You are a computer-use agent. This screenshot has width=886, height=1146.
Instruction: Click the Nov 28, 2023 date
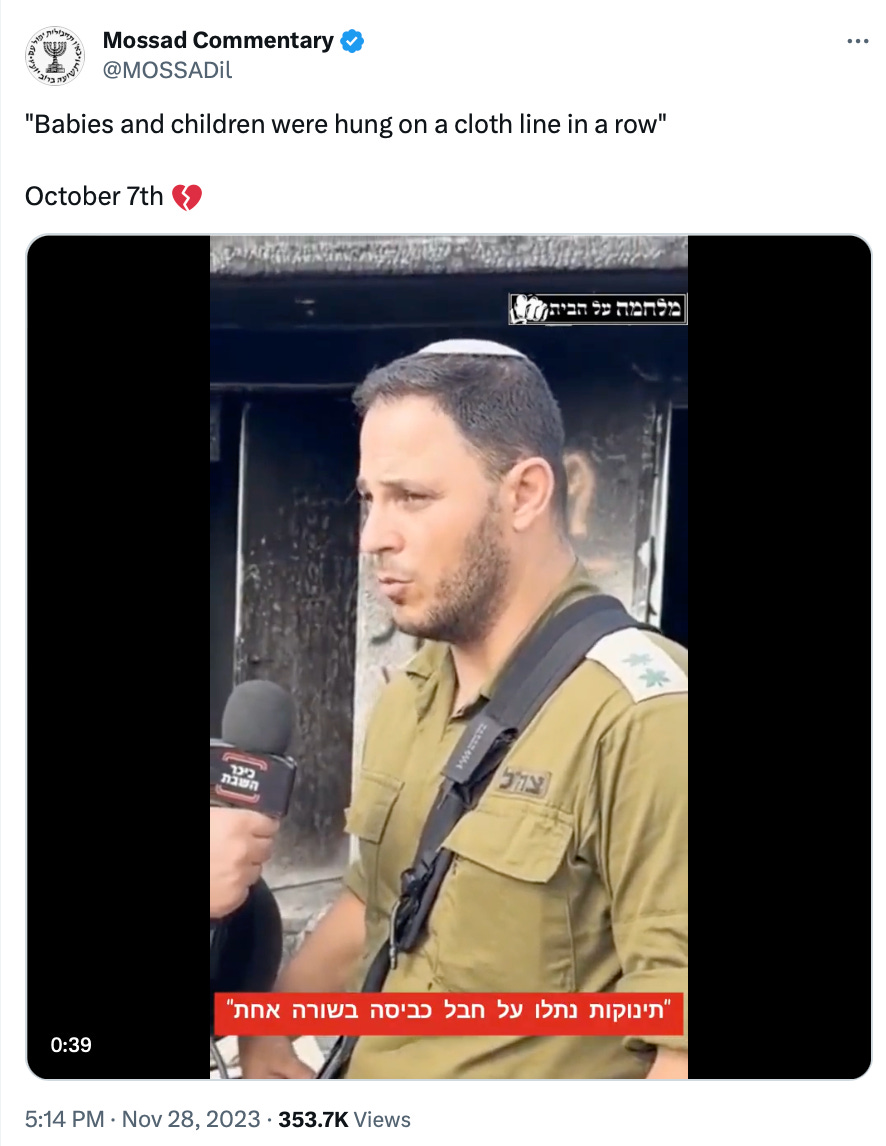point(191,1119)
